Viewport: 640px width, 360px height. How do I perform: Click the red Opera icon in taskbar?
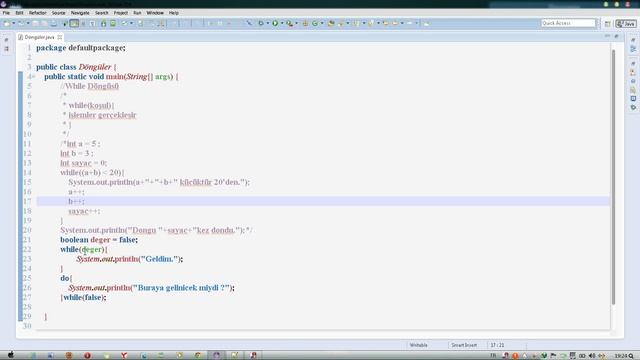[87, 356]
